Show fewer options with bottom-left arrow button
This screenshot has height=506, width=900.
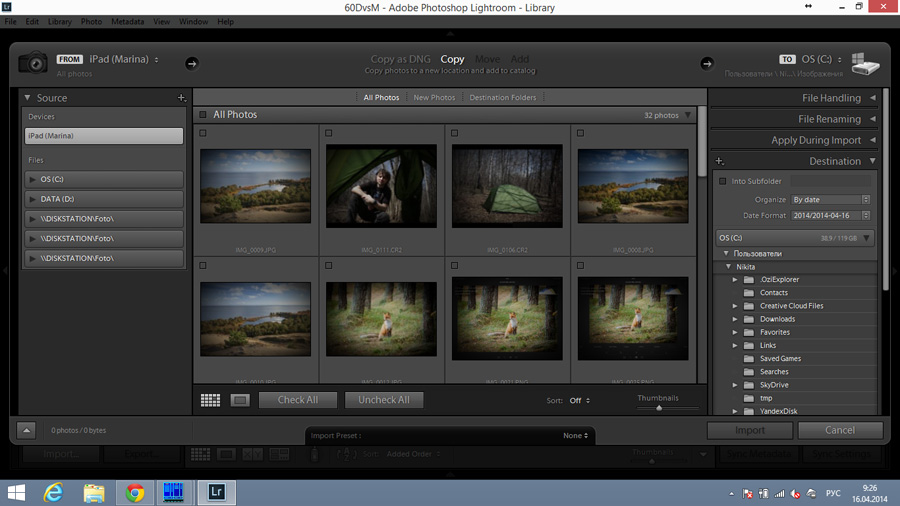[26, 430]
